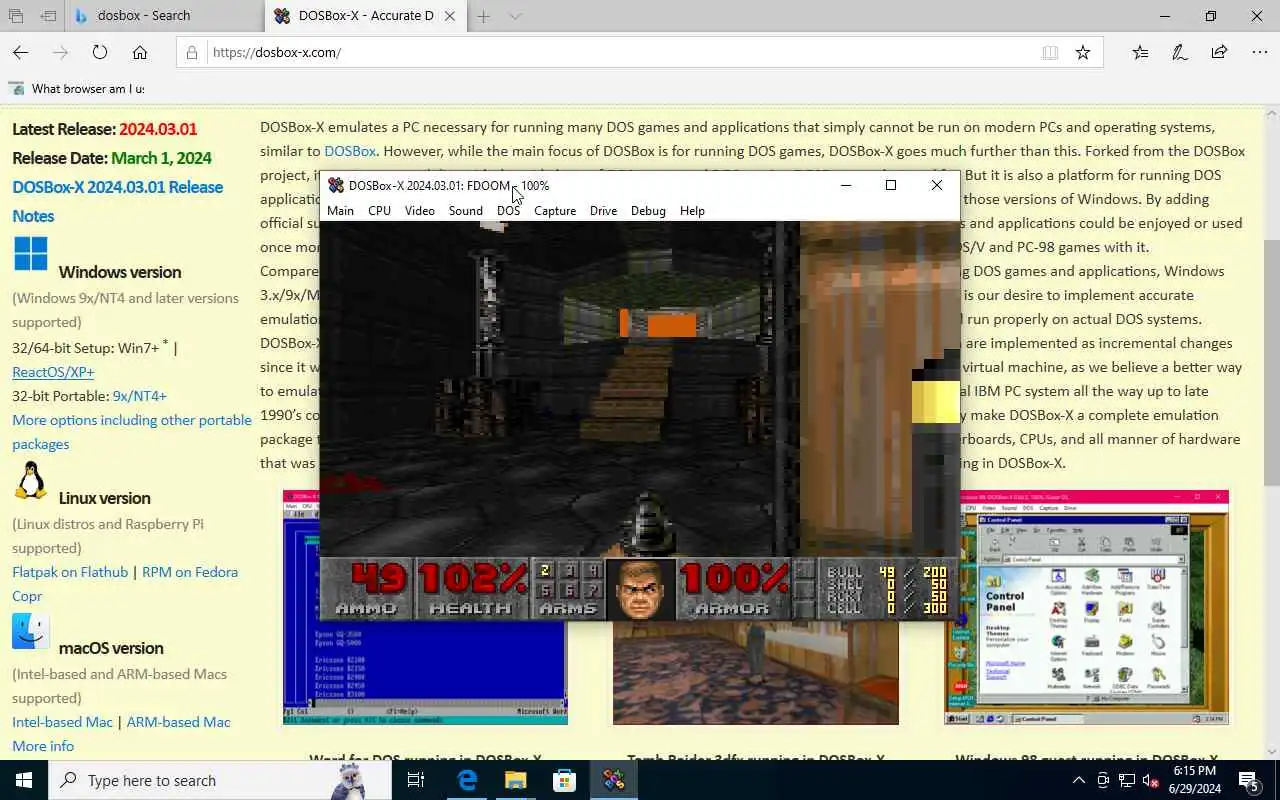
Task: Reload the dosbox-x.com page
Action: click(100, 52)
